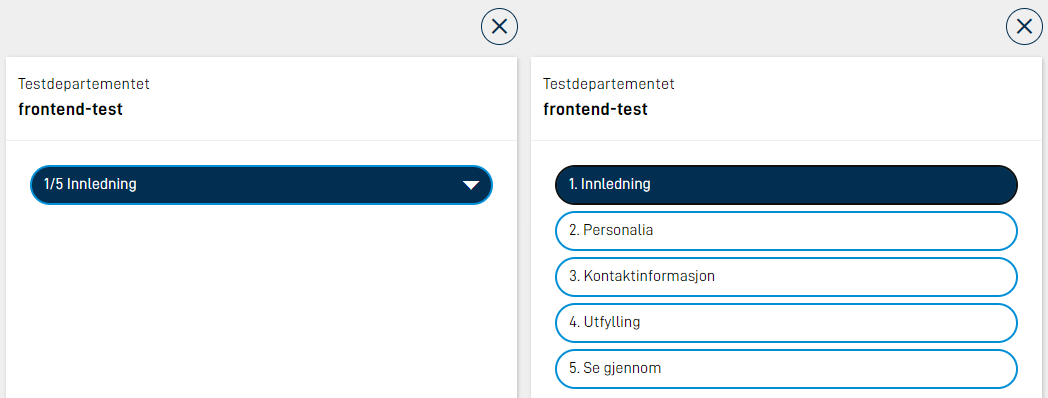
Task: Click the word Utfylling in the step list
Action: pyautogui.click(x=612, y=322)
